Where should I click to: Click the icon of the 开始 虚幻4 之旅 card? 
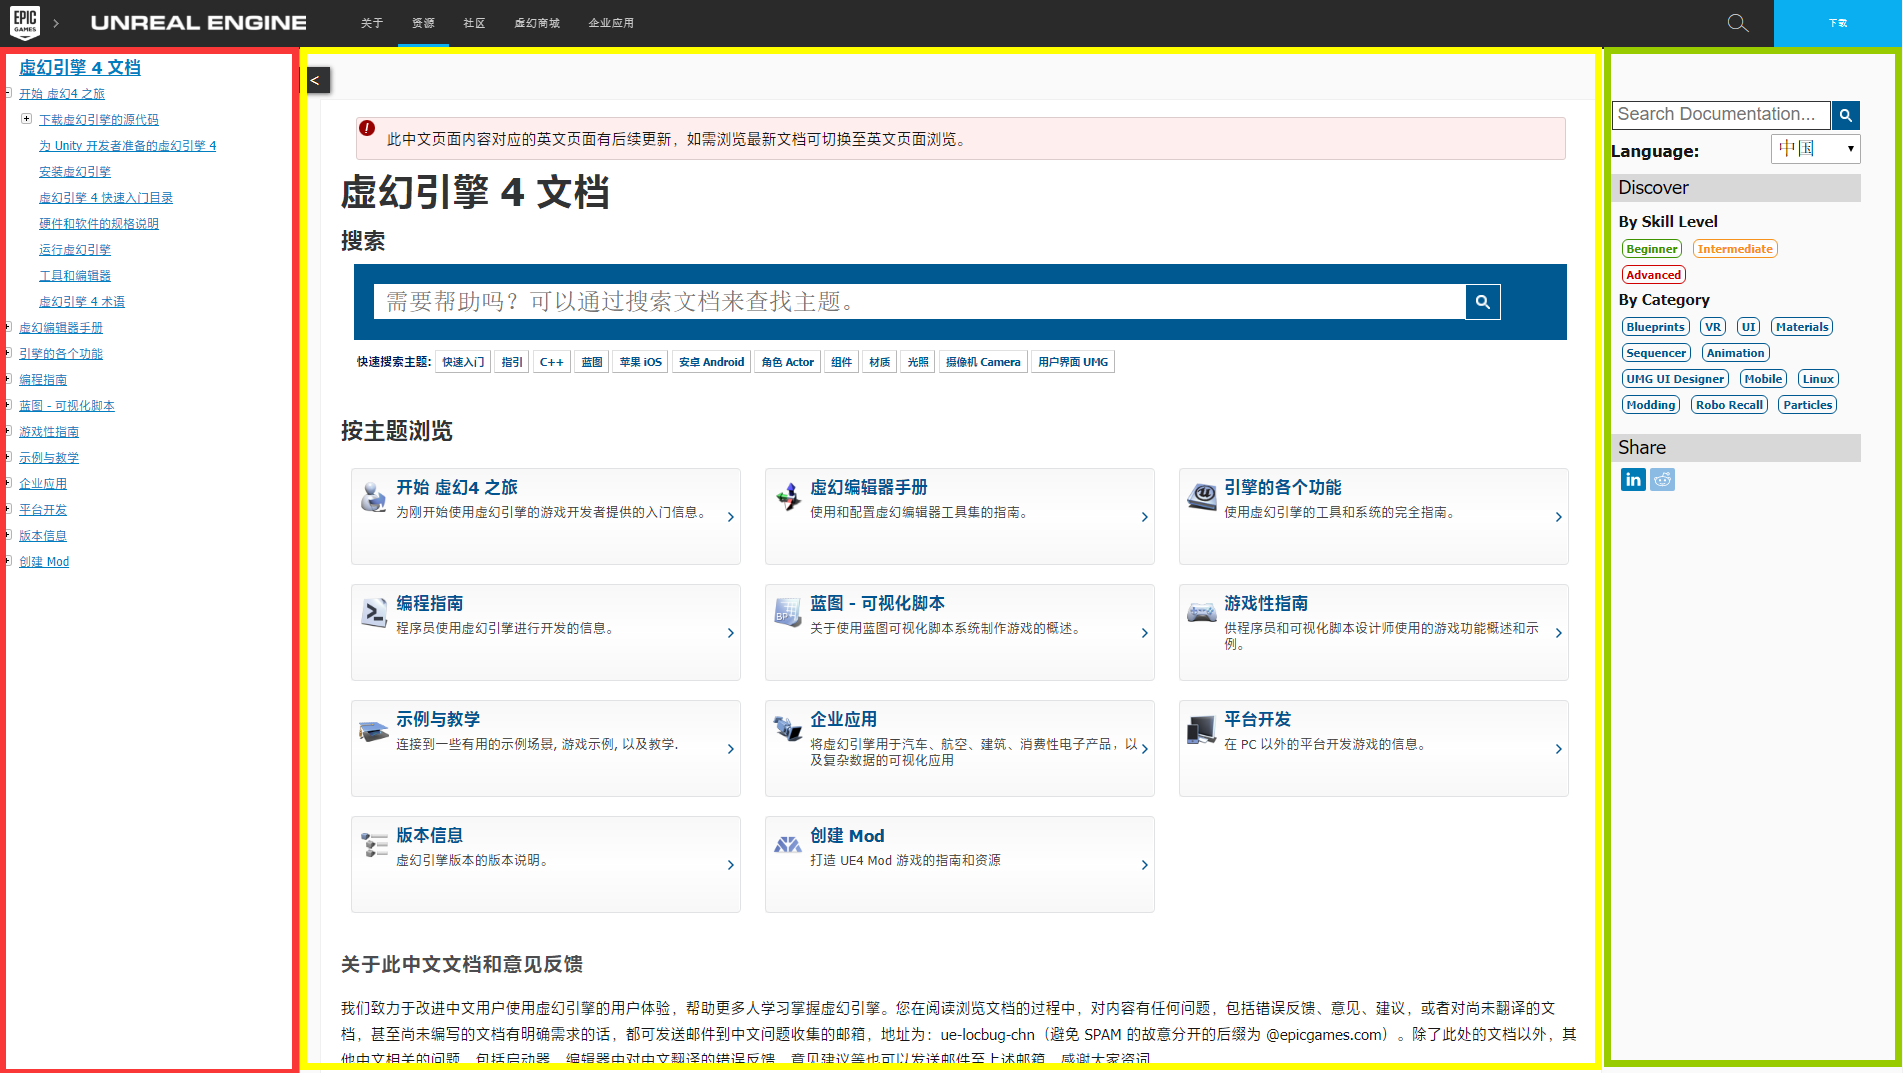coord(374,497)
